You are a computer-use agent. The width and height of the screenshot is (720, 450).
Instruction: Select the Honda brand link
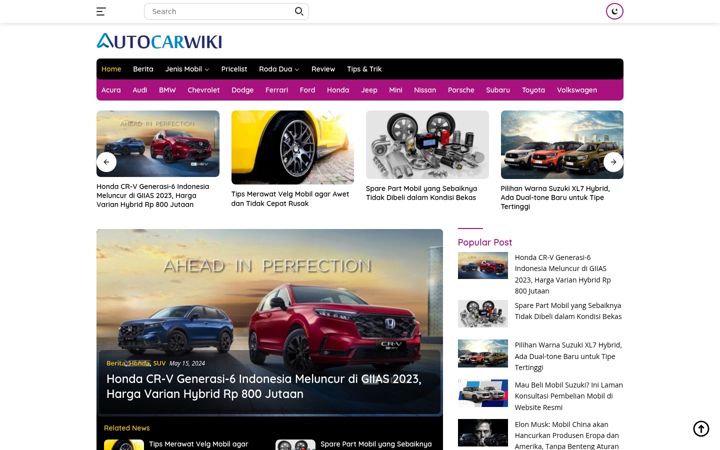338,90
